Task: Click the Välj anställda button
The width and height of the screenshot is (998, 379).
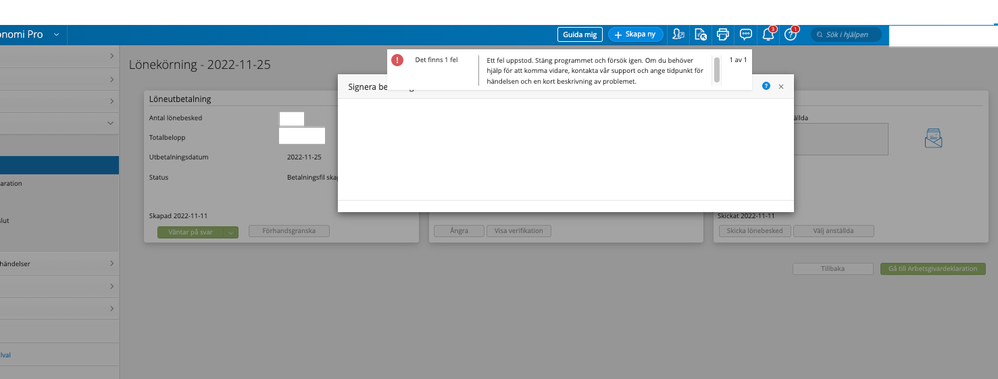Action: (834, 231)
